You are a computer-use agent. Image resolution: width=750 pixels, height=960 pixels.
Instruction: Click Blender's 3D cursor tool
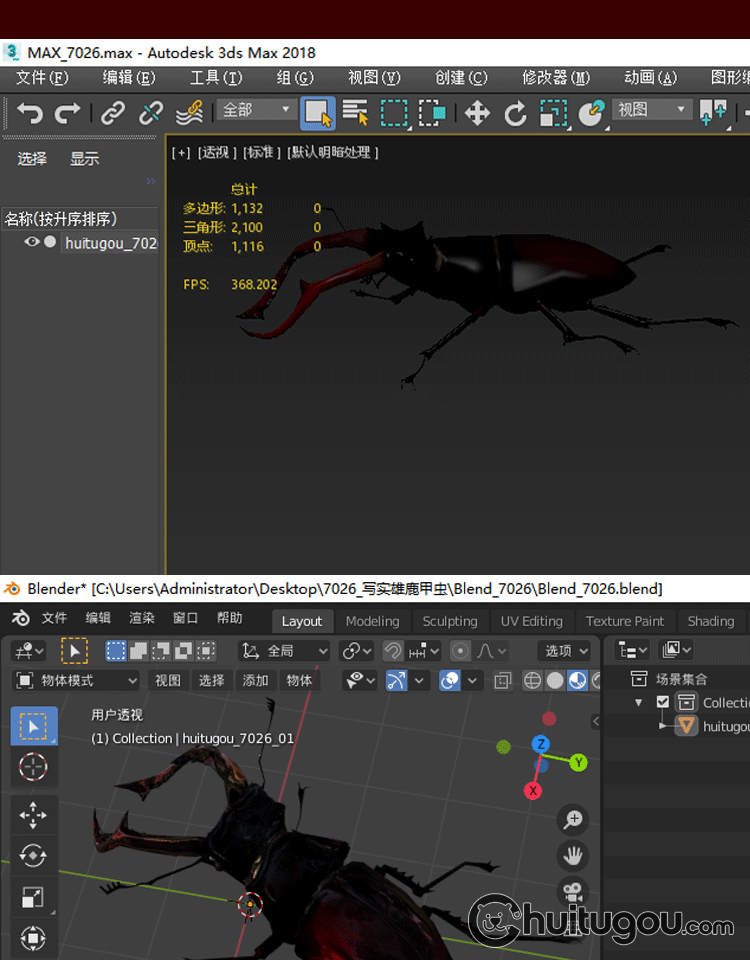(33, 767)
